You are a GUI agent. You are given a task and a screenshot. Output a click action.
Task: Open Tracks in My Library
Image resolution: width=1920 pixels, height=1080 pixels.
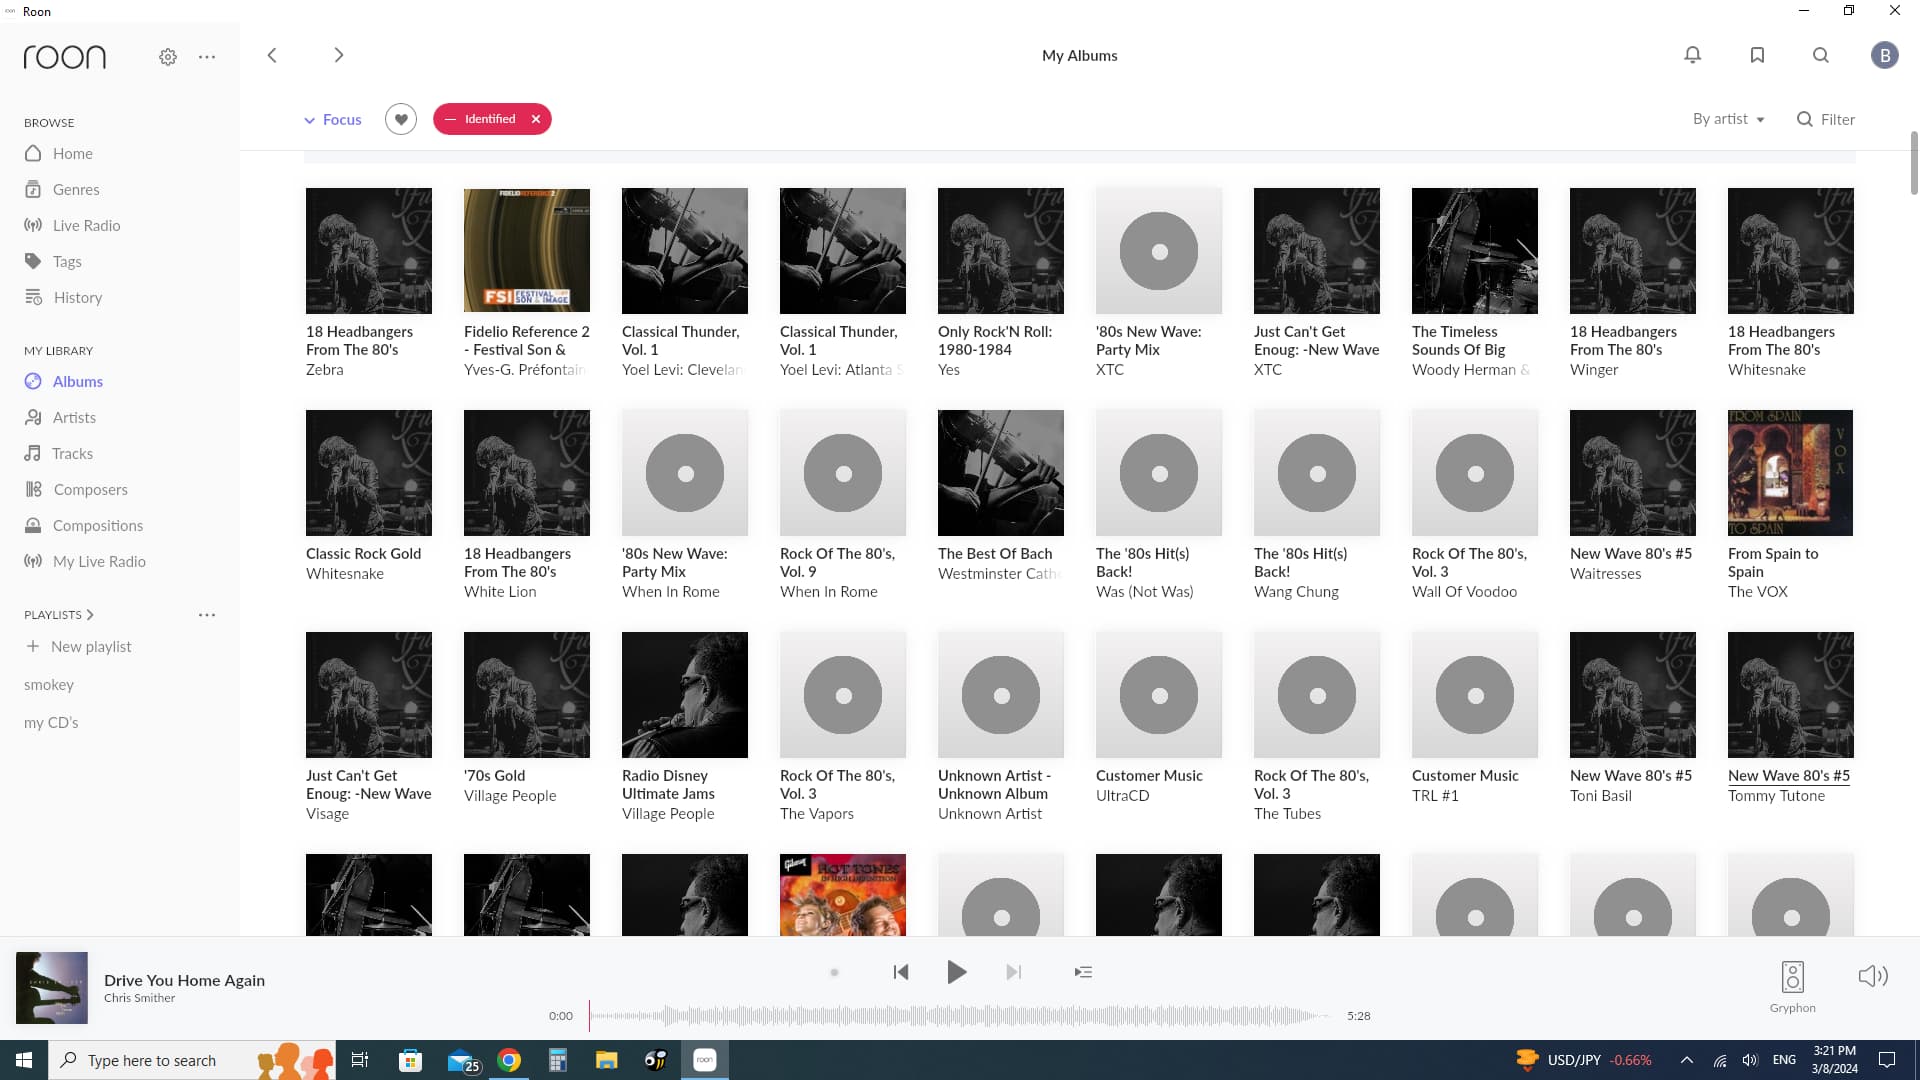pos(58,453)
